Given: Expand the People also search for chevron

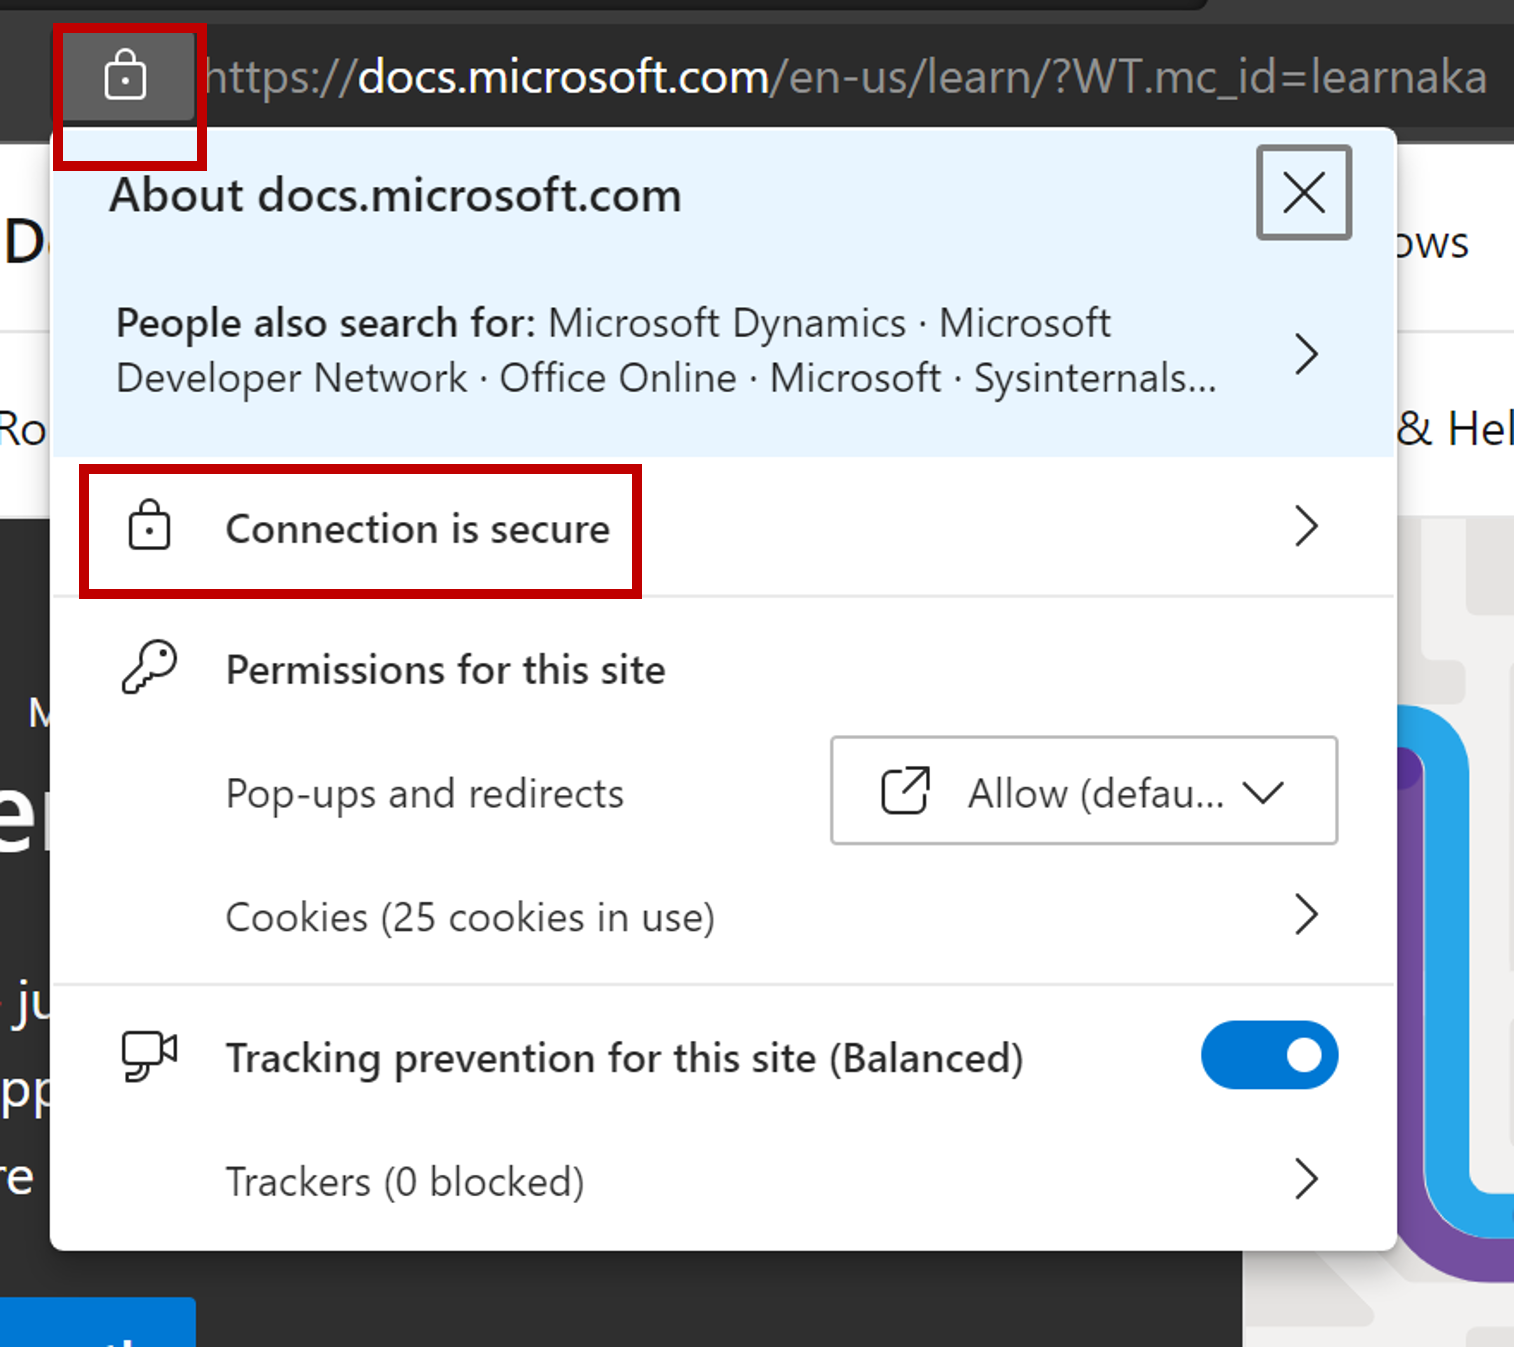Looking at the screenshot, I should [1306, 354].
